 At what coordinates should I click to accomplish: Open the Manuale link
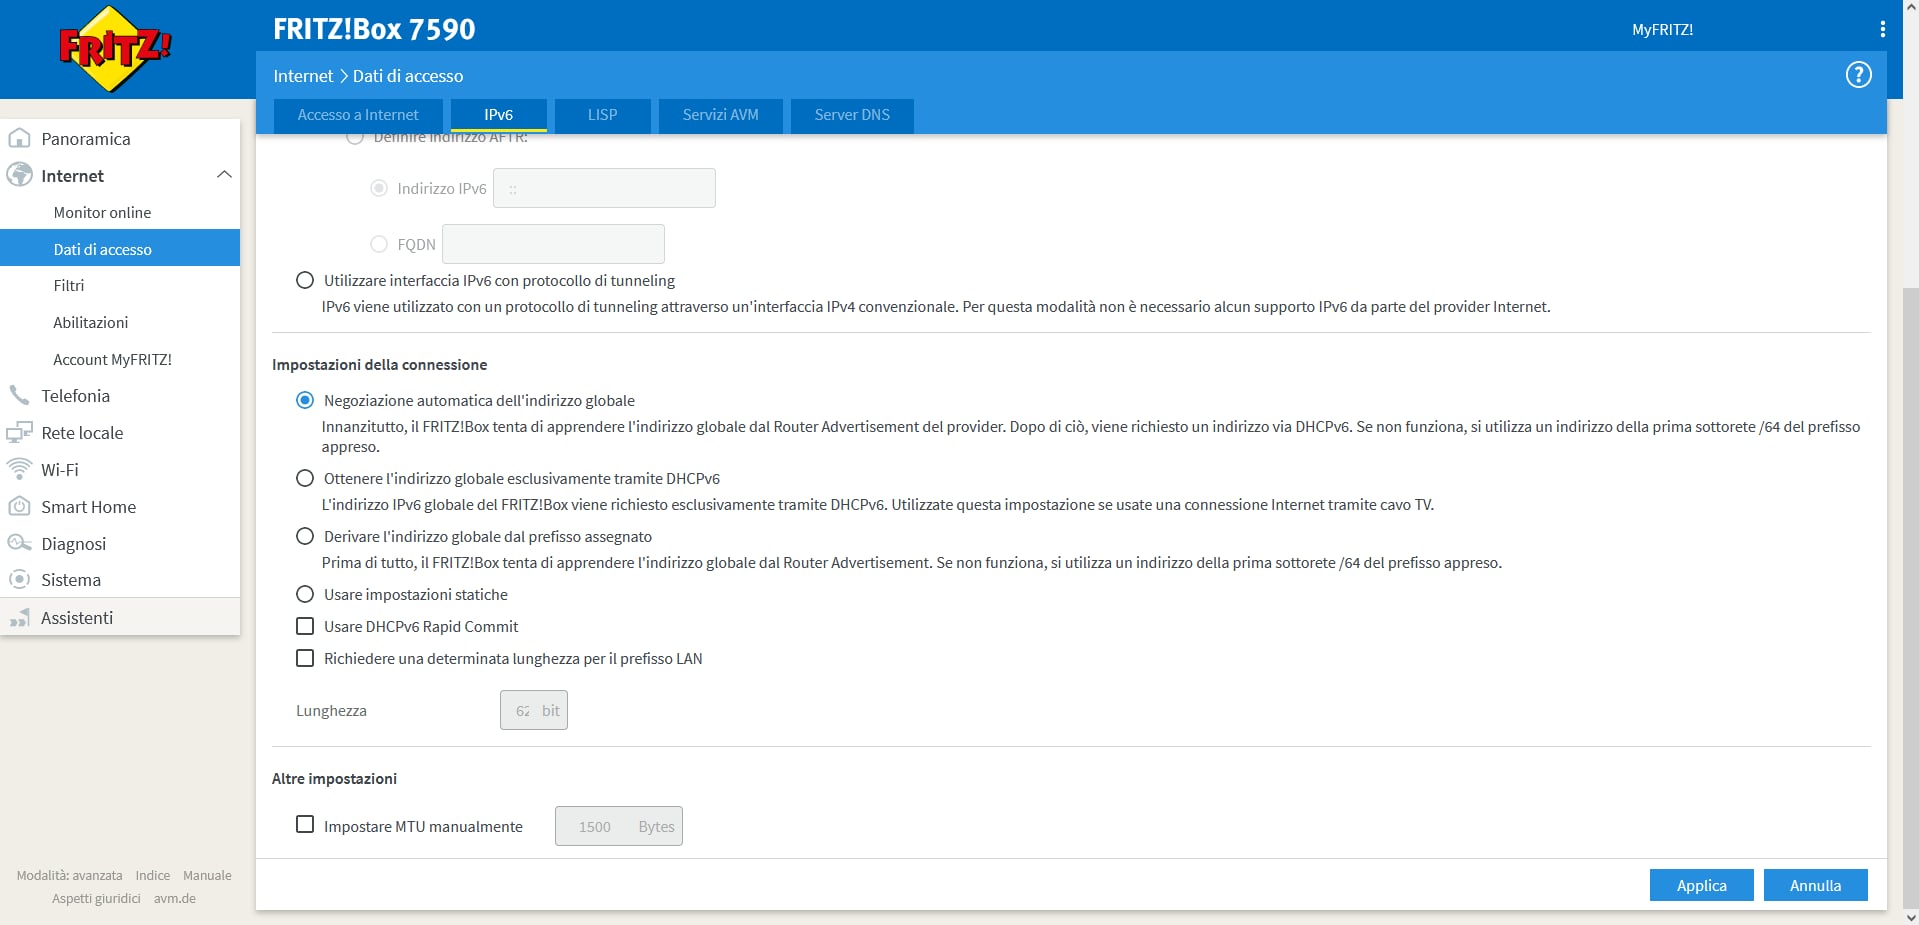click(207, 875)
